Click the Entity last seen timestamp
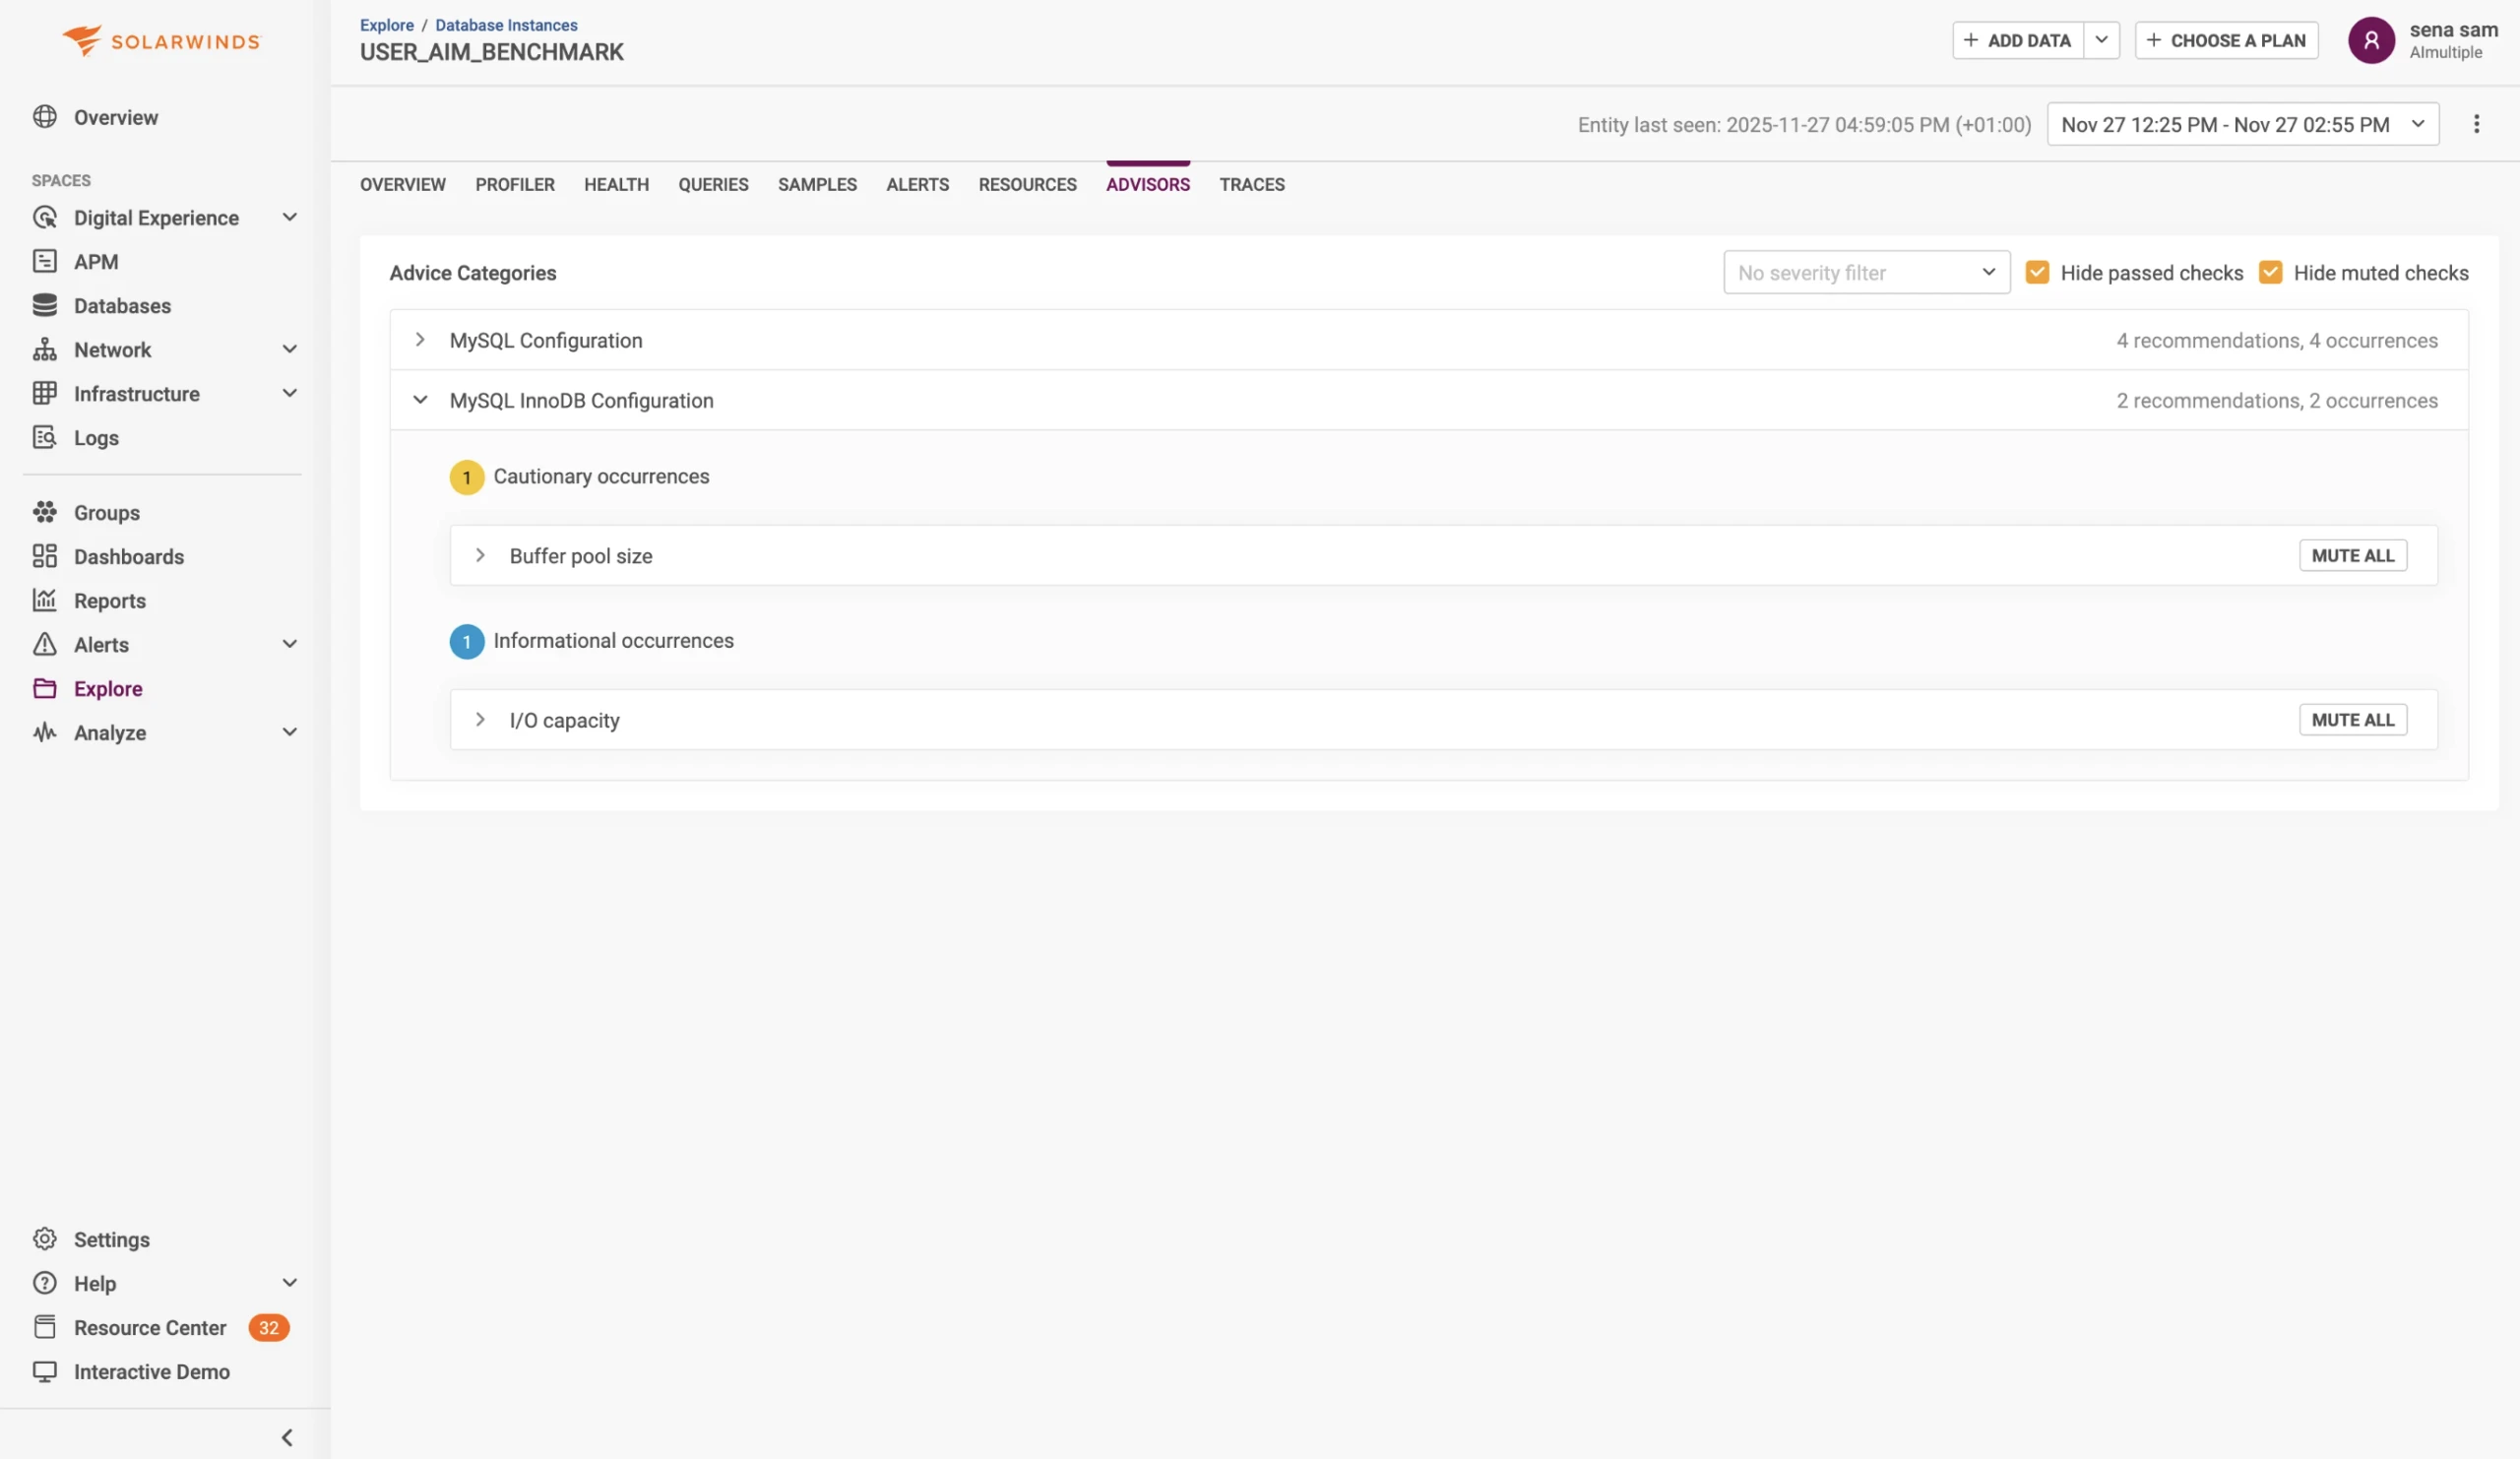The image size is (2520, 1459). (x=1804, y=124)
